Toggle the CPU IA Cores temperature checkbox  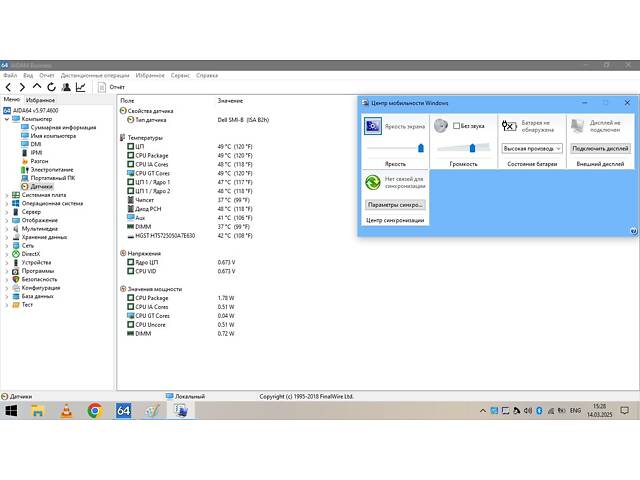click(131, 164)
